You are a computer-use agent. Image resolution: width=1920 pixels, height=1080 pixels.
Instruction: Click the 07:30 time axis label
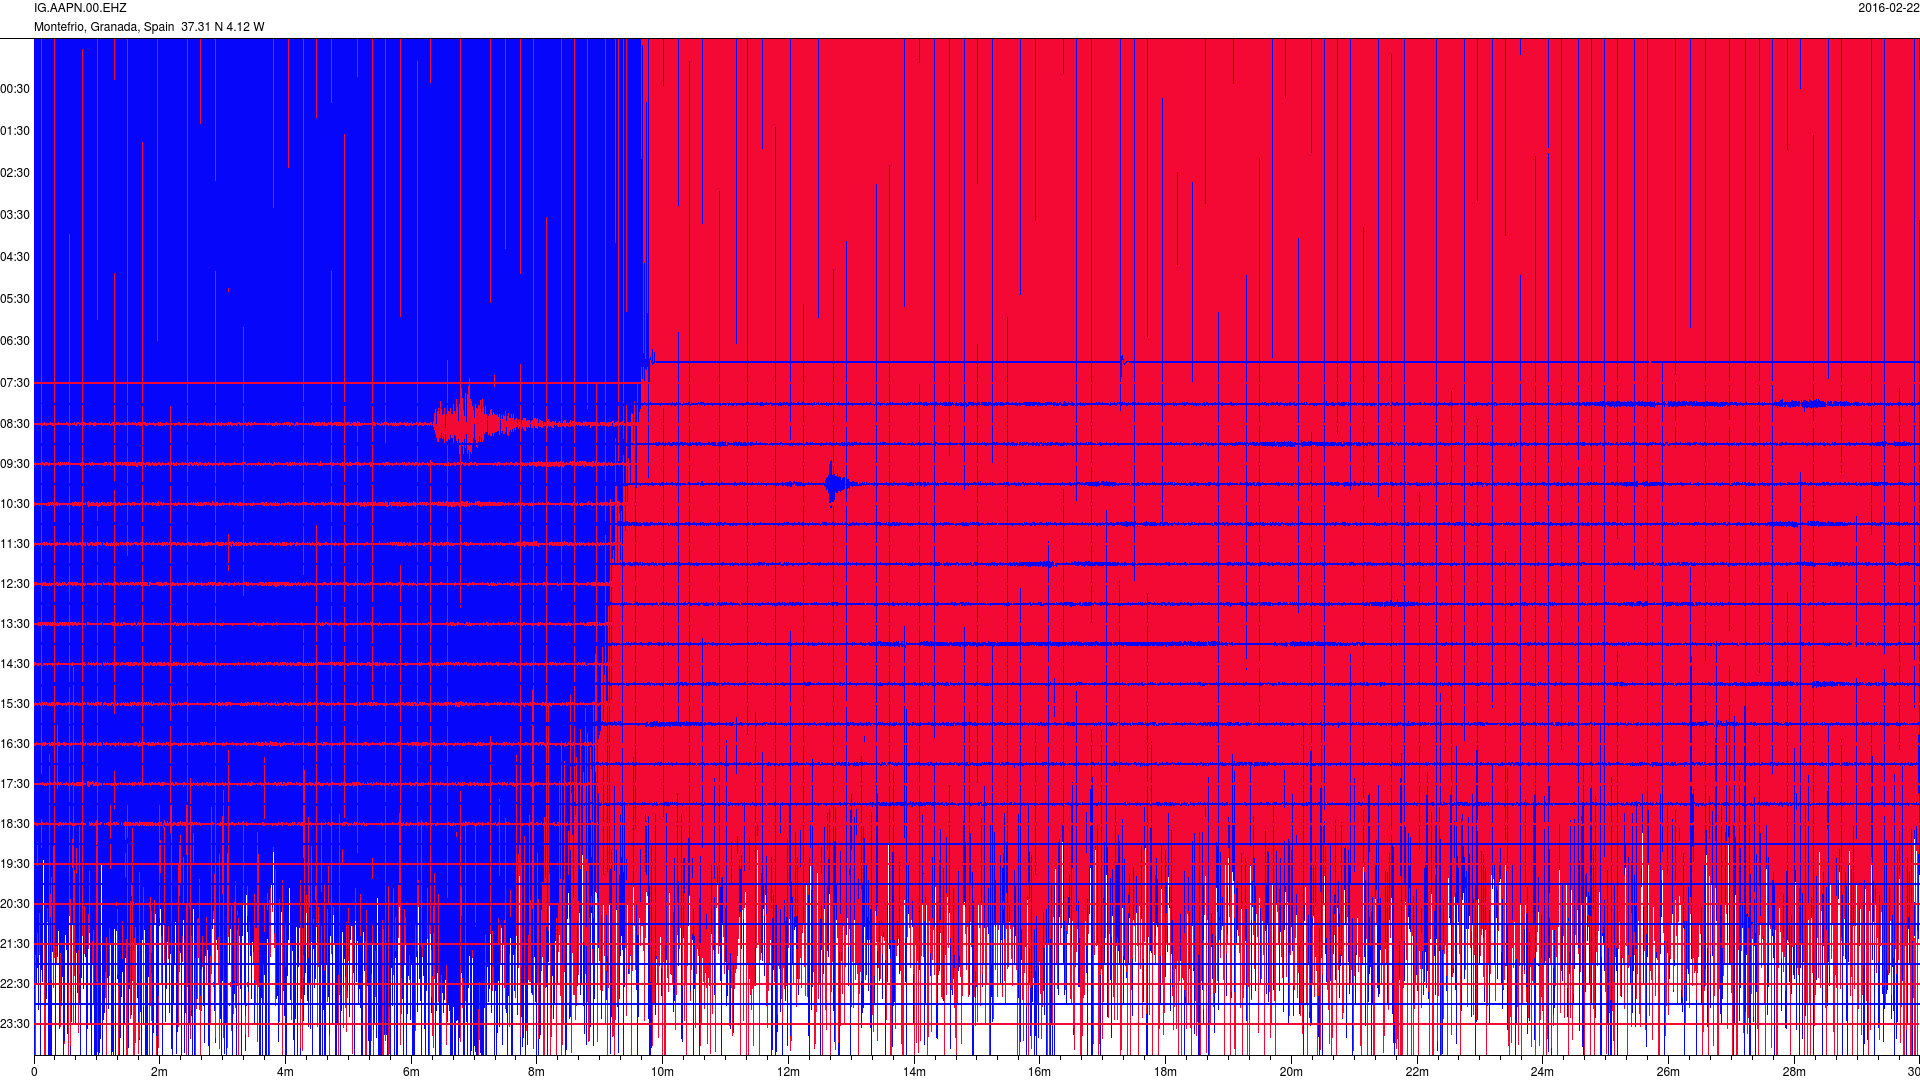pos(15,383)
